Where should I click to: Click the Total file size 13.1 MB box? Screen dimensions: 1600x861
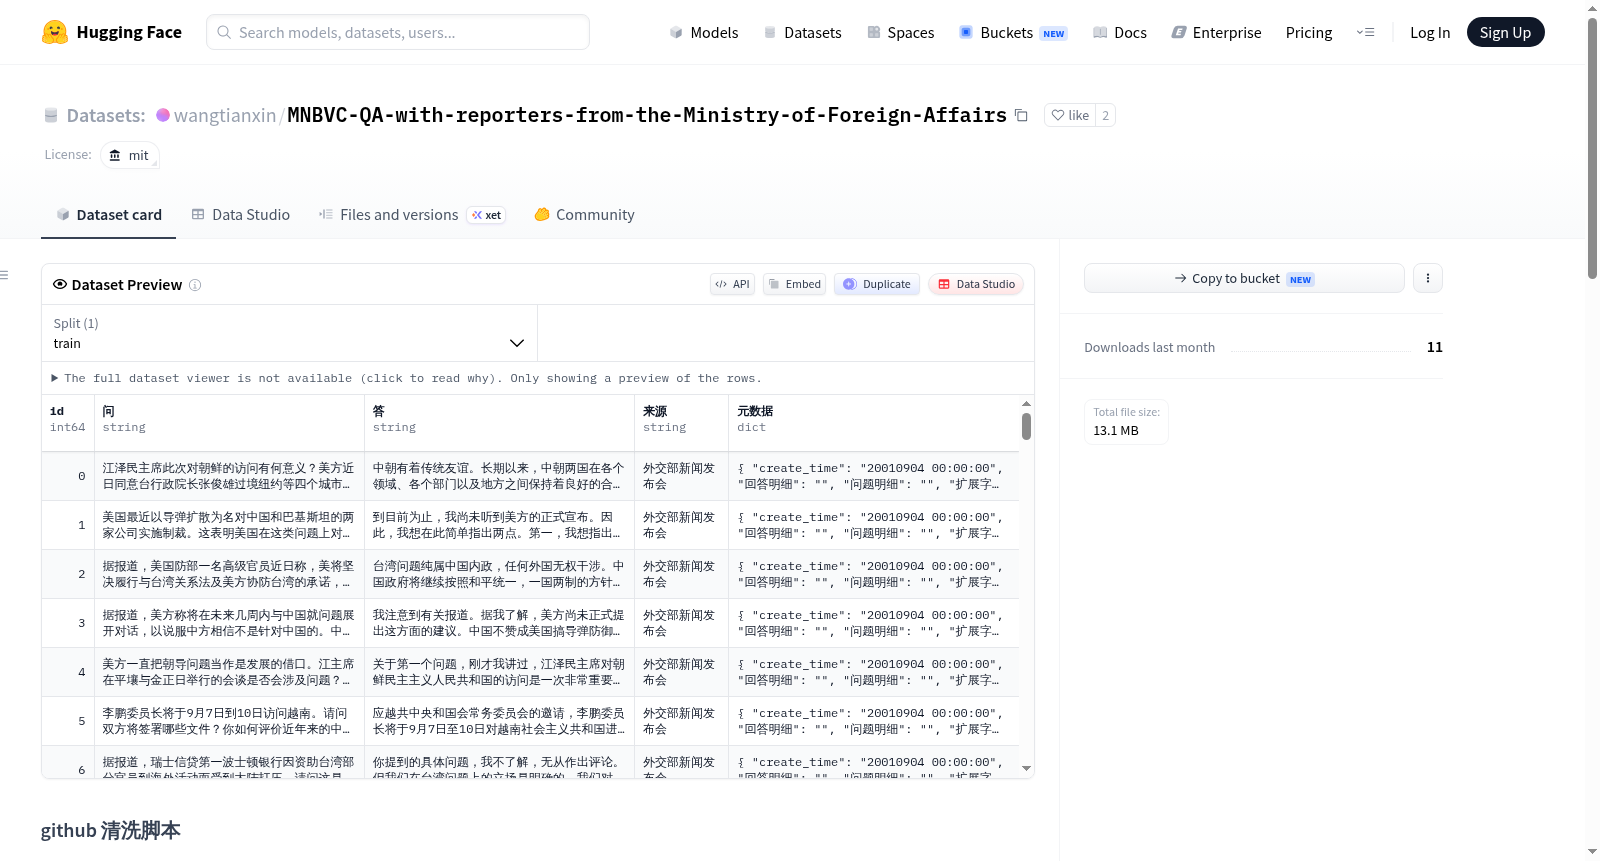click(1126, 421)
